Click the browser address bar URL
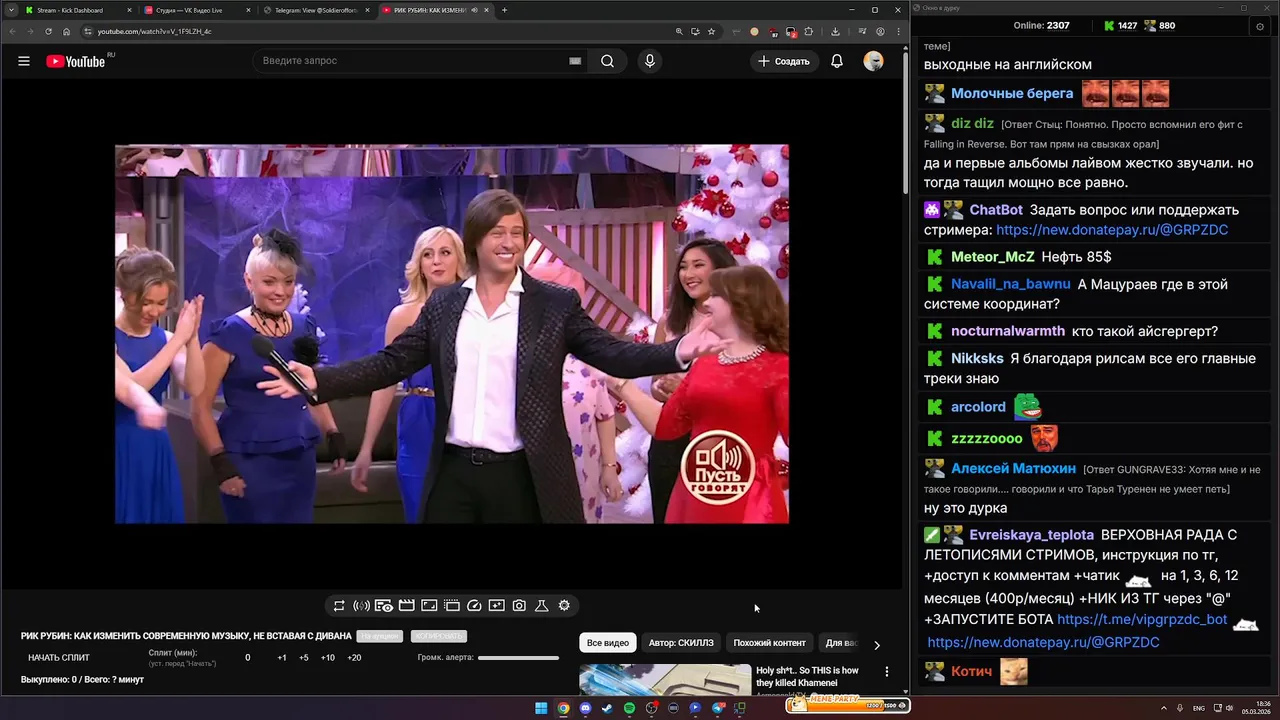1280x720 pixels. pyautogui.click(x=154, y=31)
